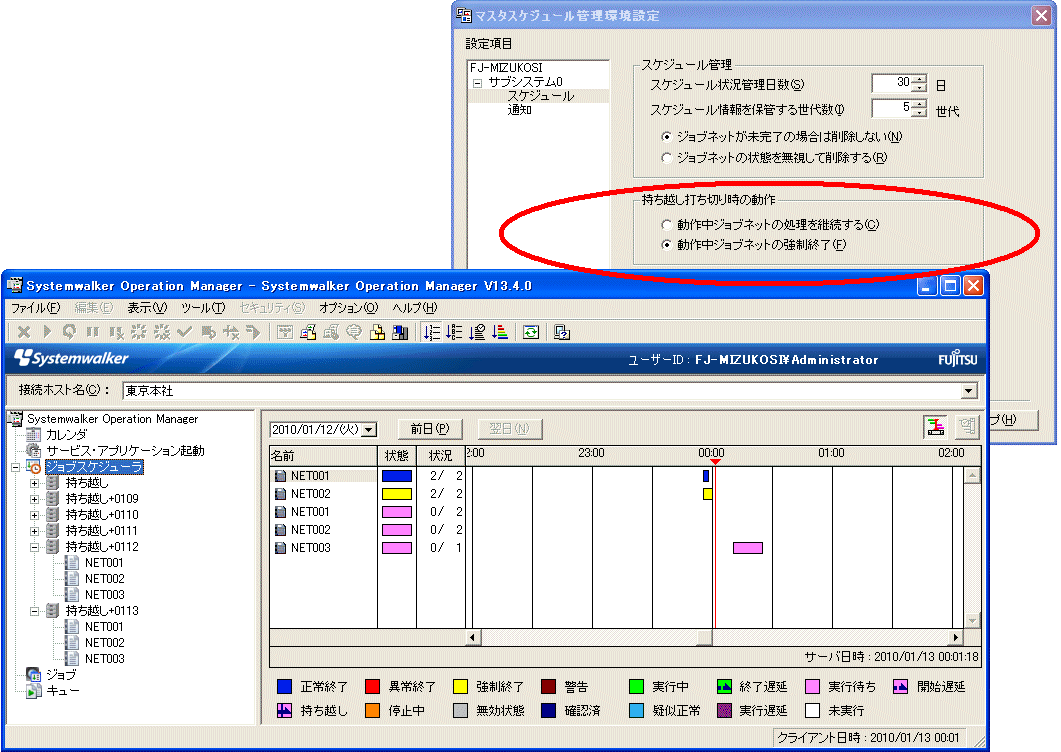Click the timeline horizontal scrollbar right arrow
Image resolution: width=1061 pixels, height=752 pixels.
point(955,637)
